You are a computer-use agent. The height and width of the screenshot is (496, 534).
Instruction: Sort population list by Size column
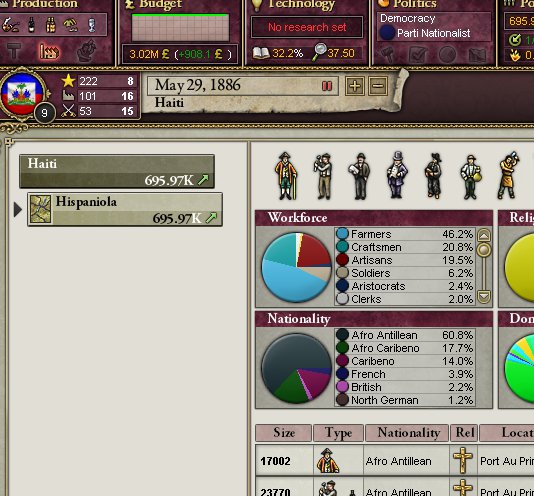click(283, 433)
